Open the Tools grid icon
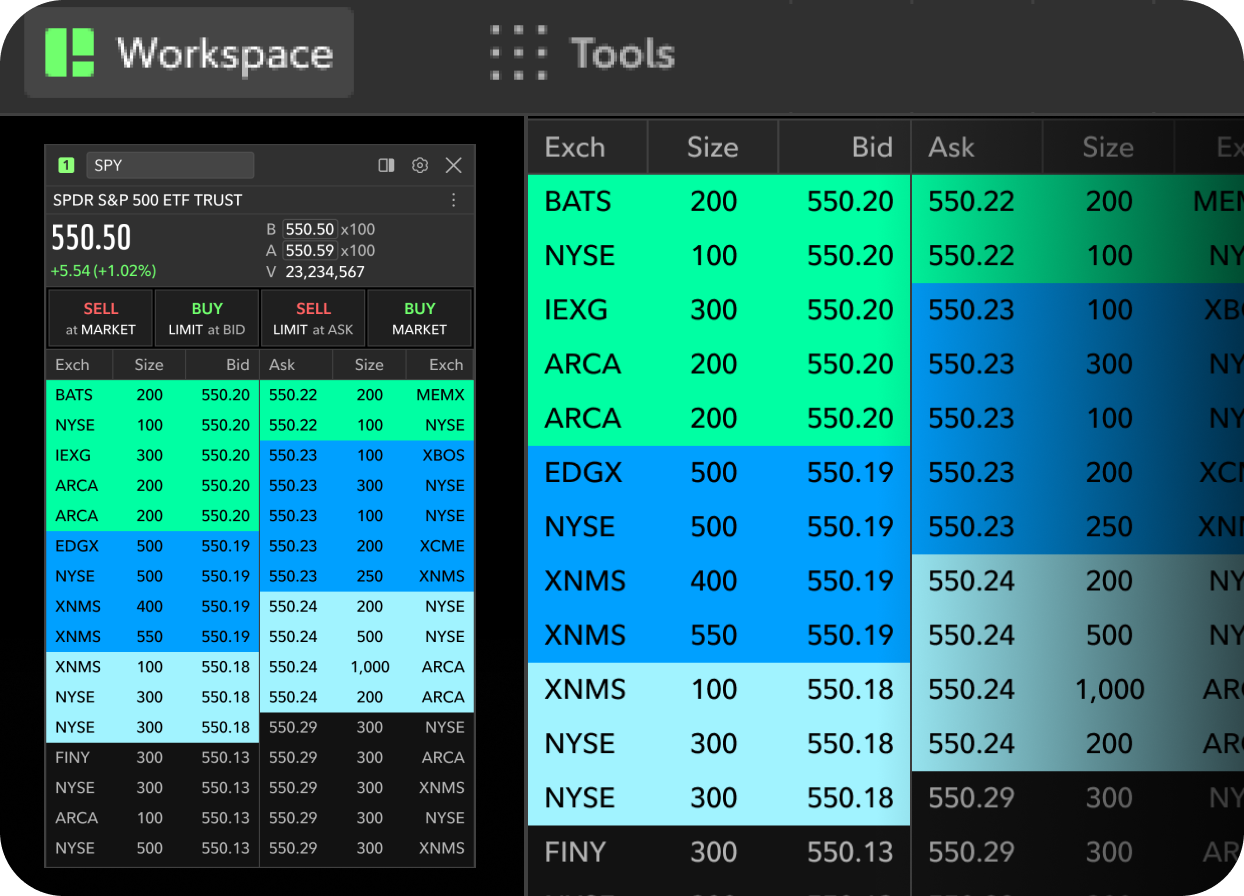Image resolution: width=1244 pixels, height=896 pixels. (518, 53)
